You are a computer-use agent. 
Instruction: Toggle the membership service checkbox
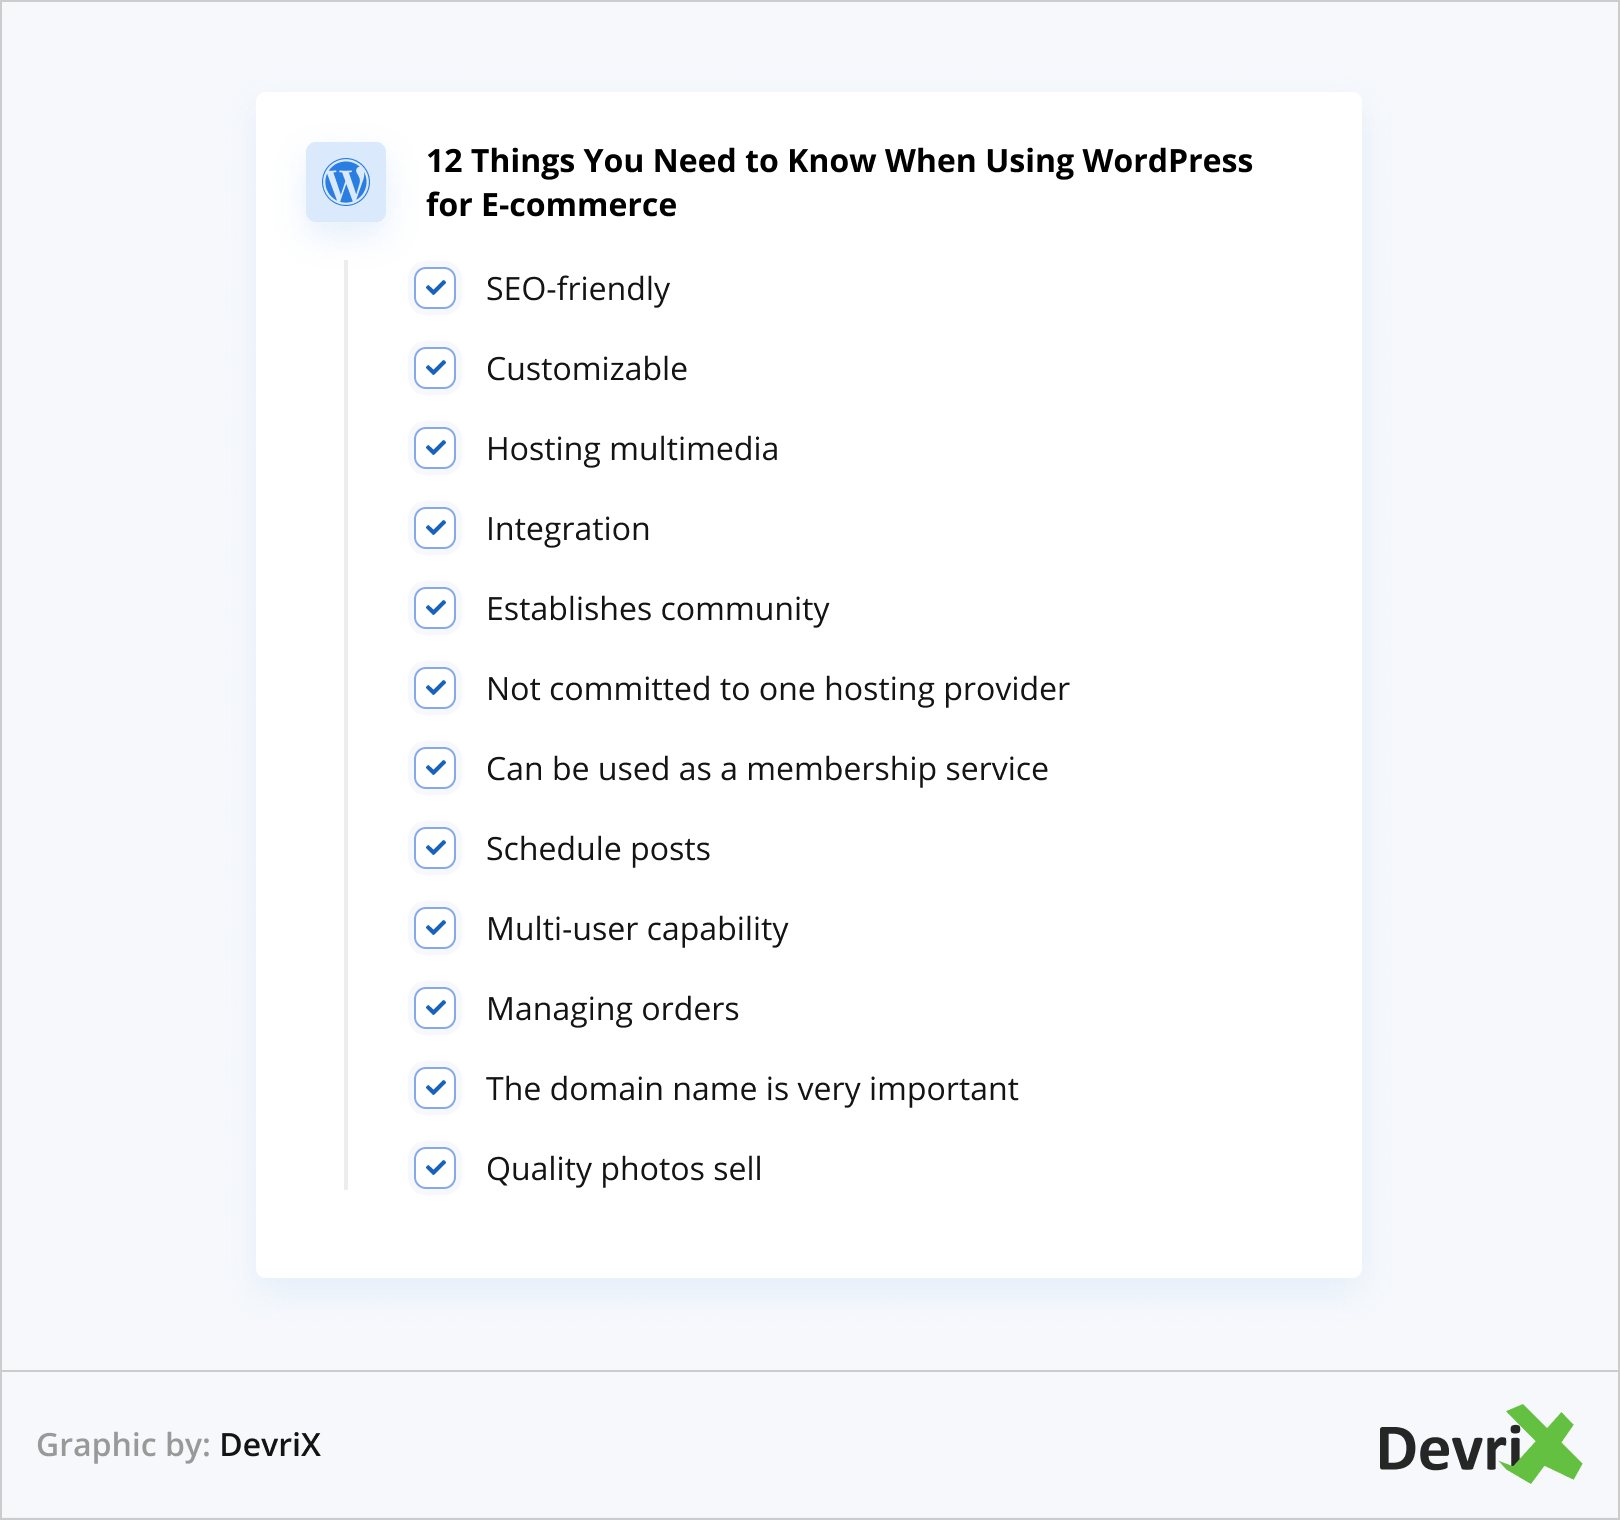tap(435, 768)
